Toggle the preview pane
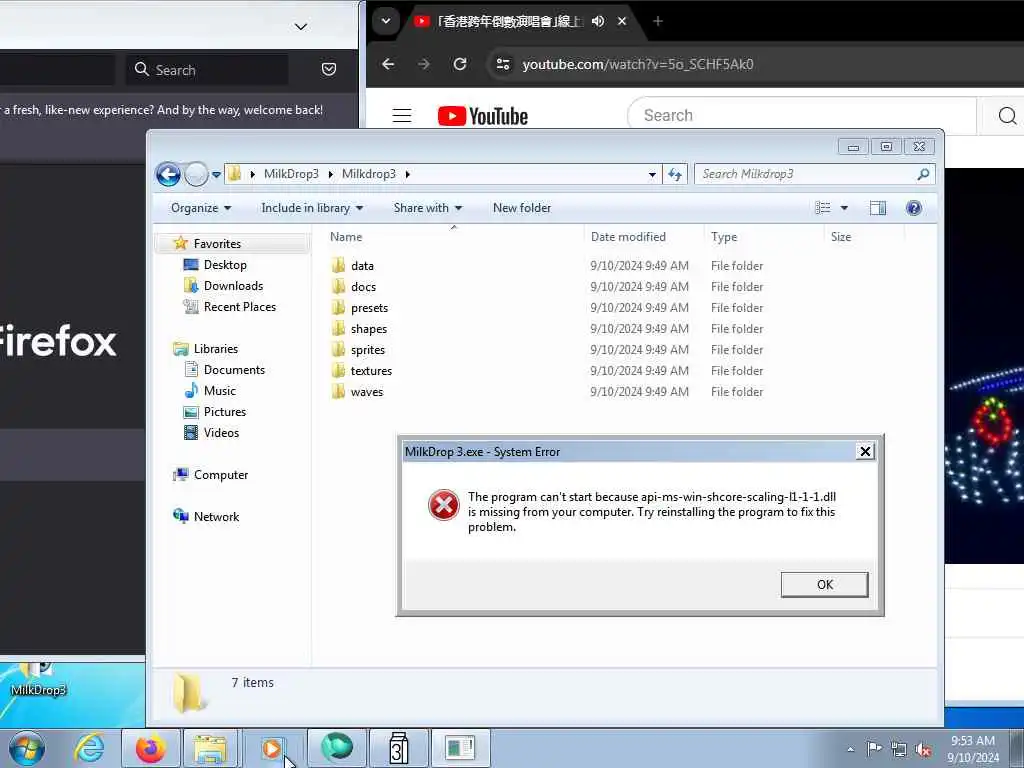The image size is (1024, 768). [878, 208]
